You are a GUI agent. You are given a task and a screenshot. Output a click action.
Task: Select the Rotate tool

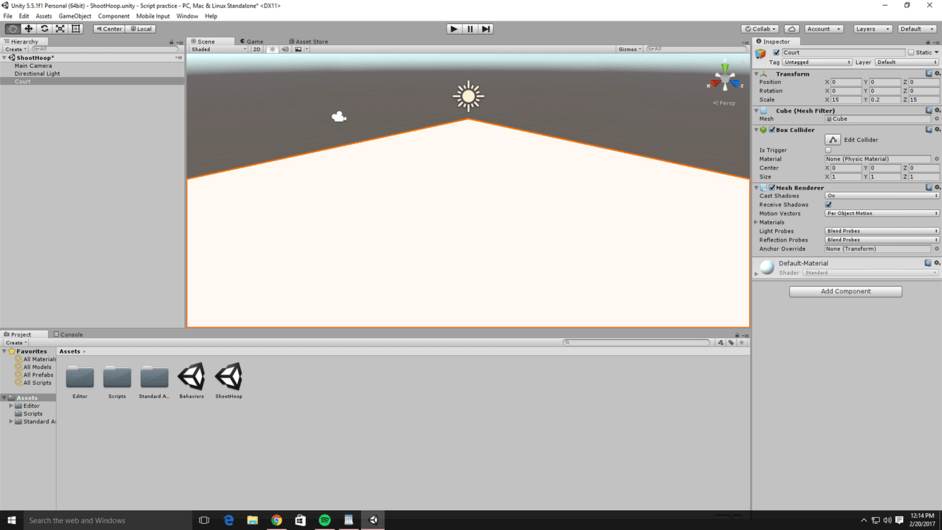click(x=44, y=29)
